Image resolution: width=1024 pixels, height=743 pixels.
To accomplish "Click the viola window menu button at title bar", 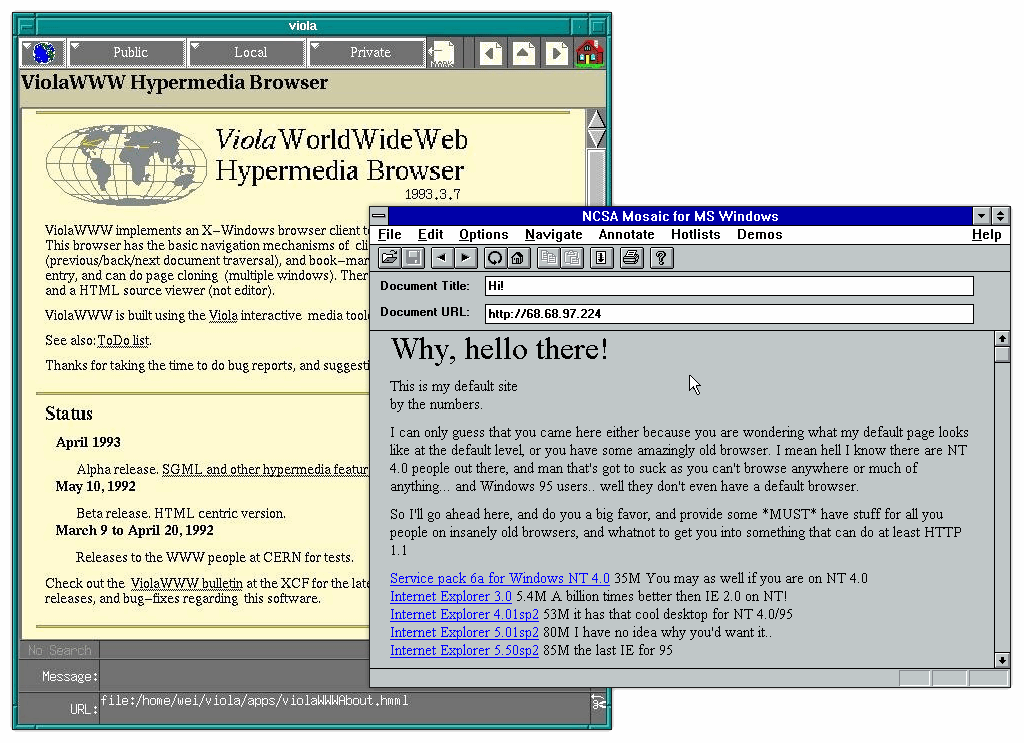I will pos(25,26).
